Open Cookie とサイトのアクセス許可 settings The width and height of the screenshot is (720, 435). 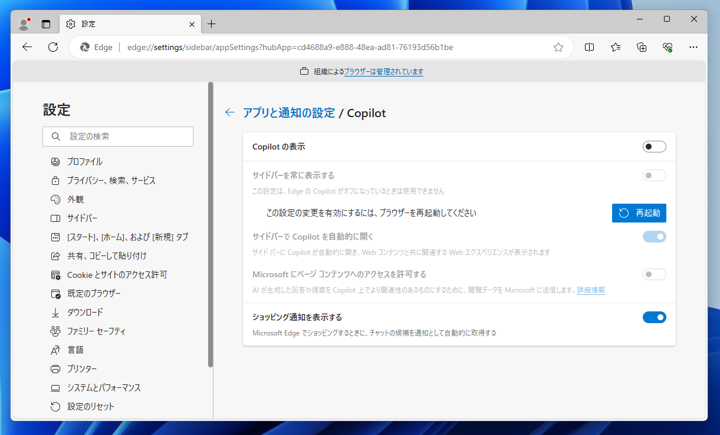(x=119, y=275)
